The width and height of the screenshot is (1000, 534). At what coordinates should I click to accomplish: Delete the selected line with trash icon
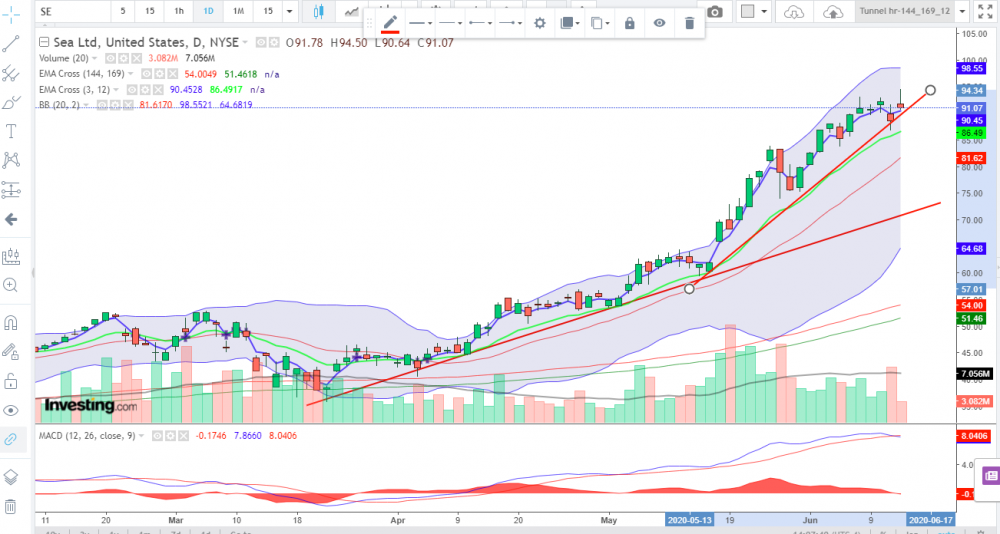coord(690,23)
